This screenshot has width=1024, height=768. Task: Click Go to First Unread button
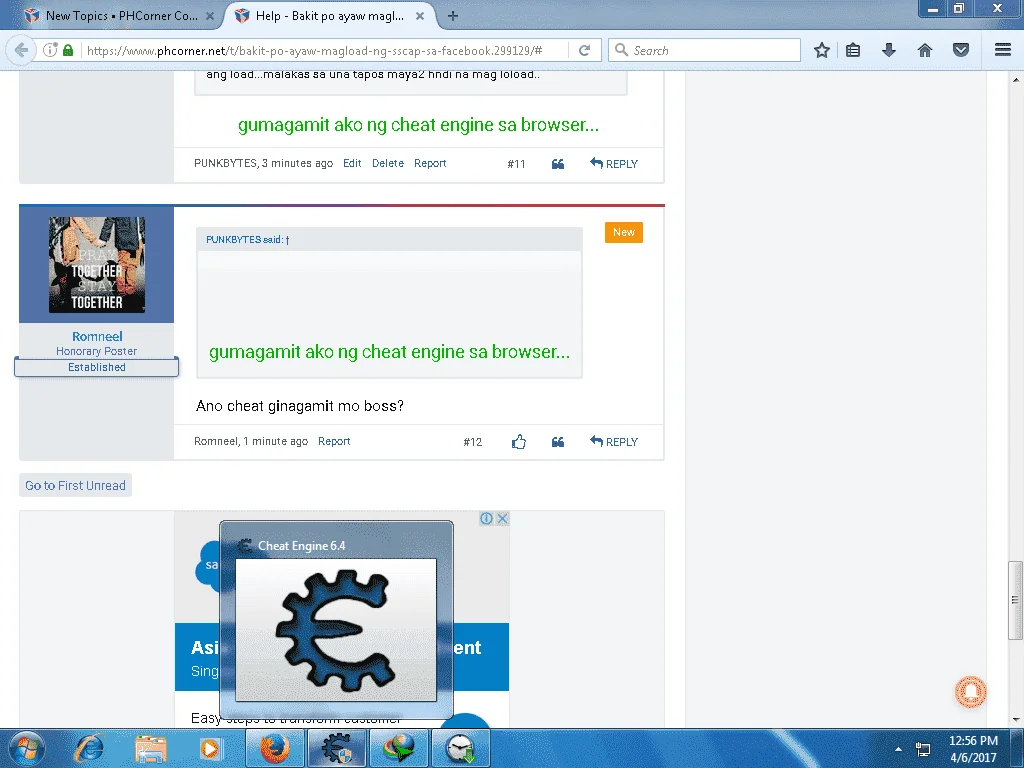click(75, 485)
